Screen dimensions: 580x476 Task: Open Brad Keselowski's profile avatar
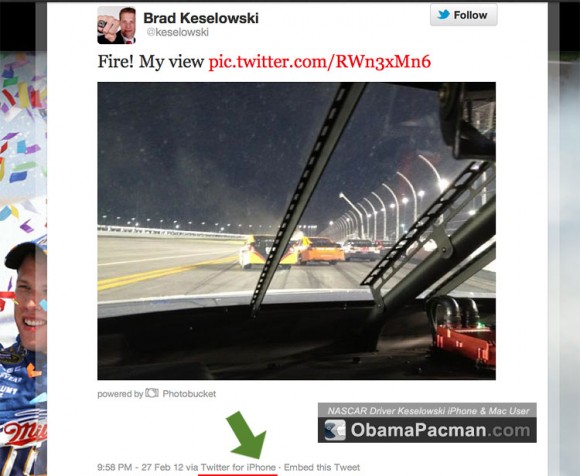[x=116, y=25]
